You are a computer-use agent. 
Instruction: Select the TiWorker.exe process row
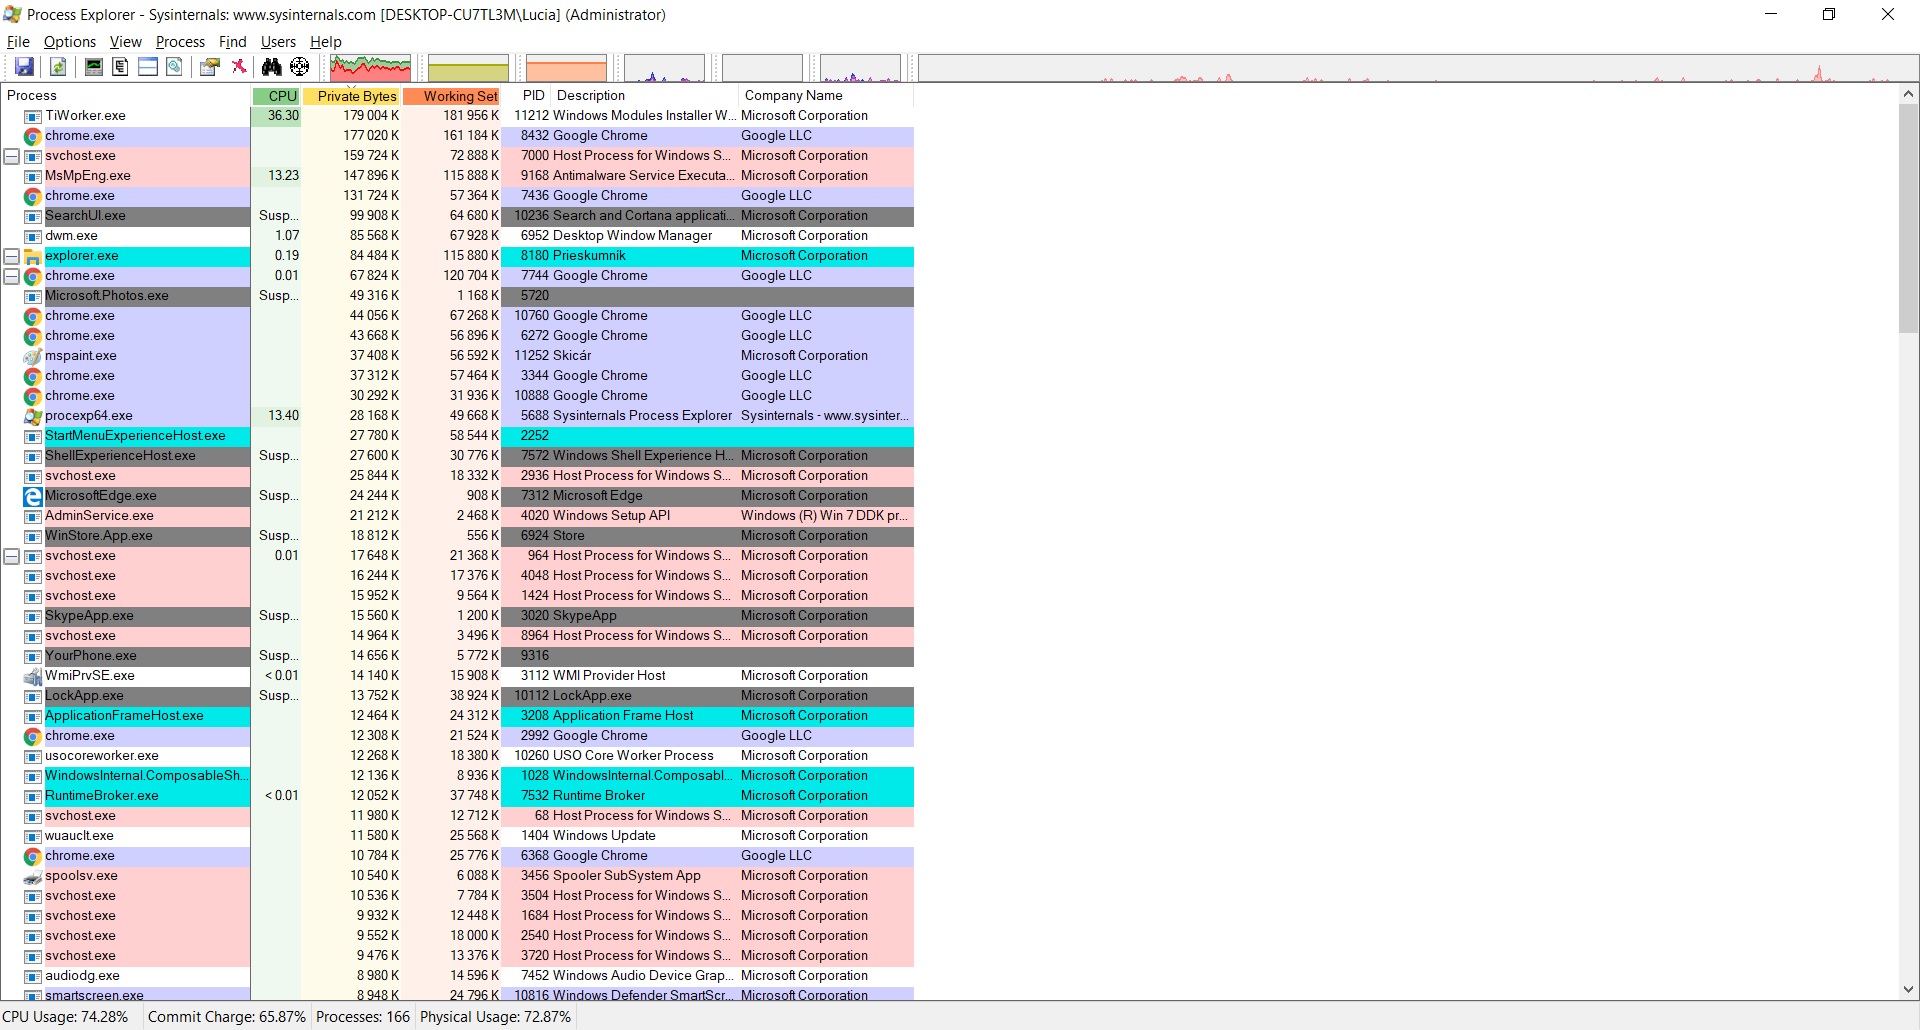pos(85,116)
